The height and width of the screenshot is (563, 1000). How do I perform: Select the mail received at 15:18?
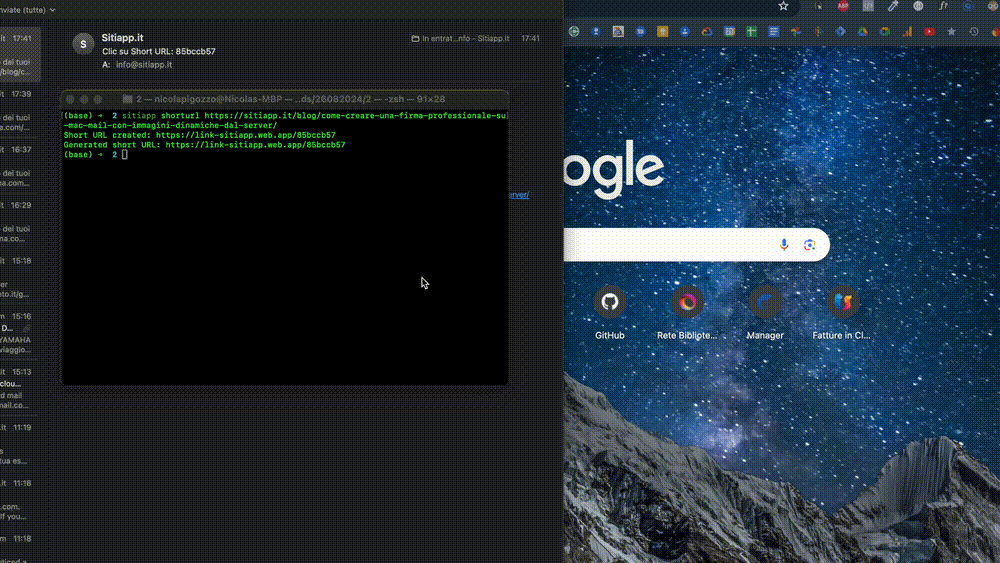pos(20,277)
